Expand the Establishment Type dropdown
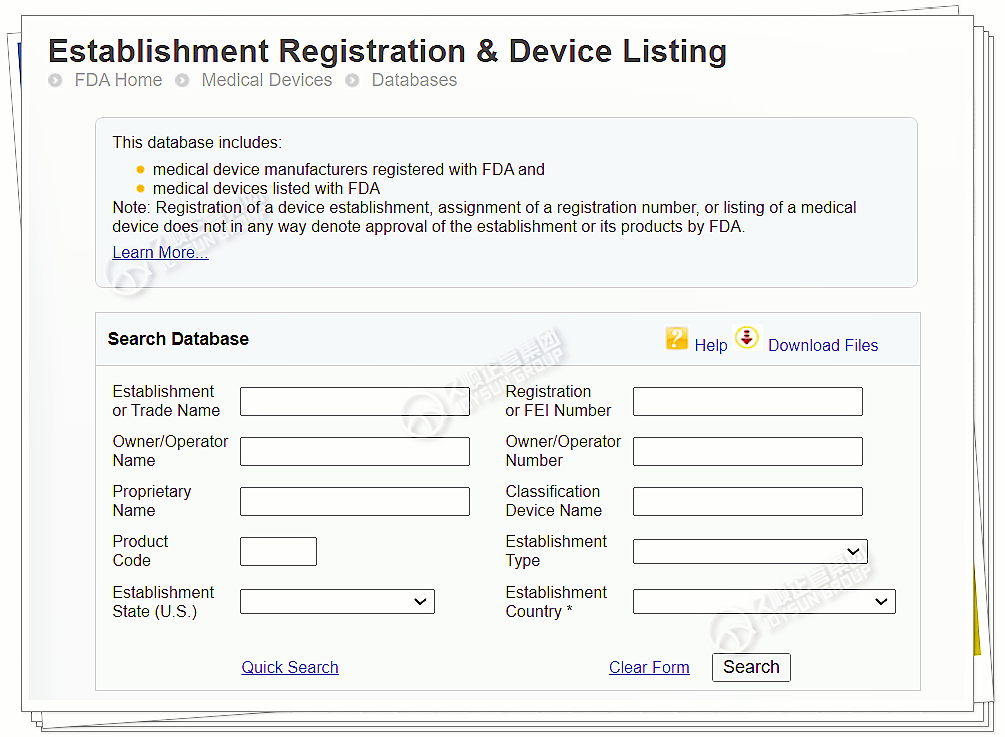Viewport: 1005px width, 737px height. [750, 551]
